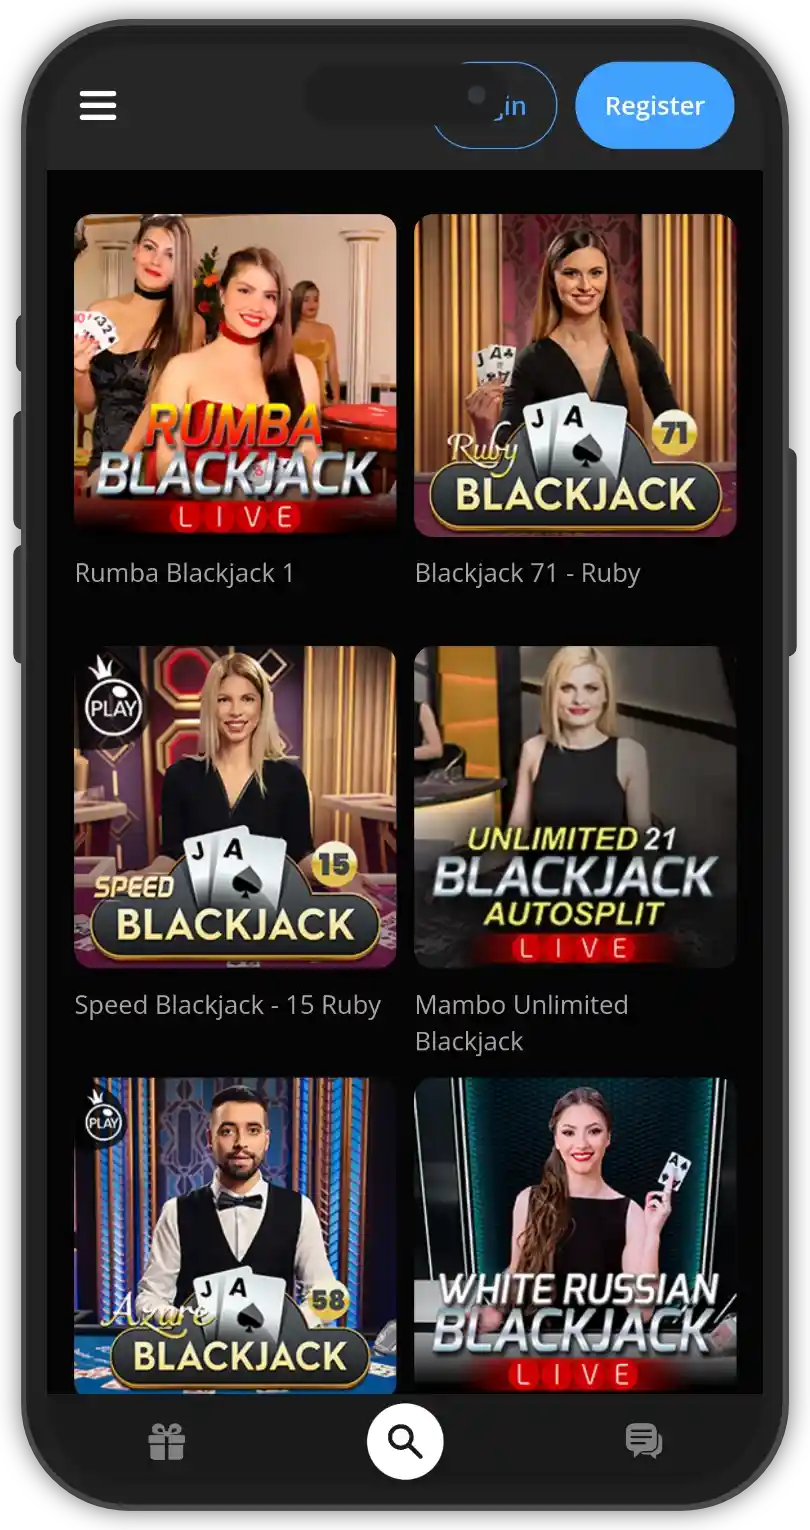Open the live chat icon

[x=643, y=1441]
